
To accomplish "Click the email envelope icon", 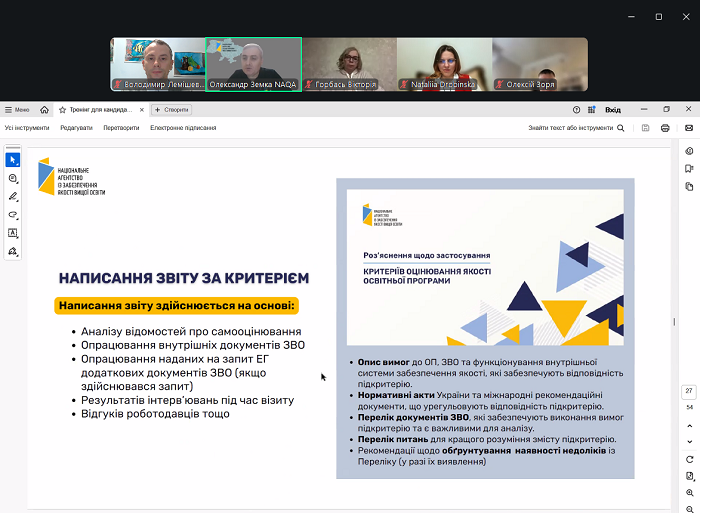I will (689, 128).
